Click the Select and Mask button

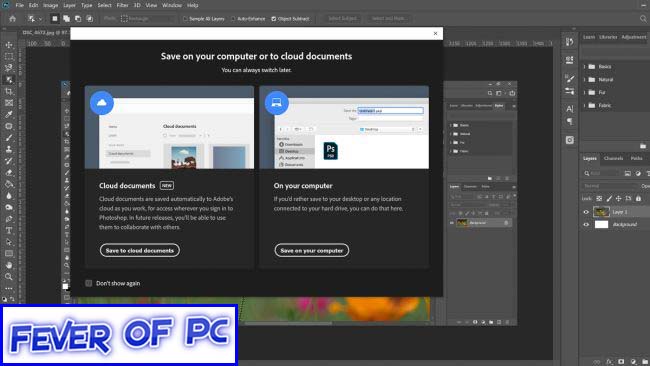(x=388, y=19)
